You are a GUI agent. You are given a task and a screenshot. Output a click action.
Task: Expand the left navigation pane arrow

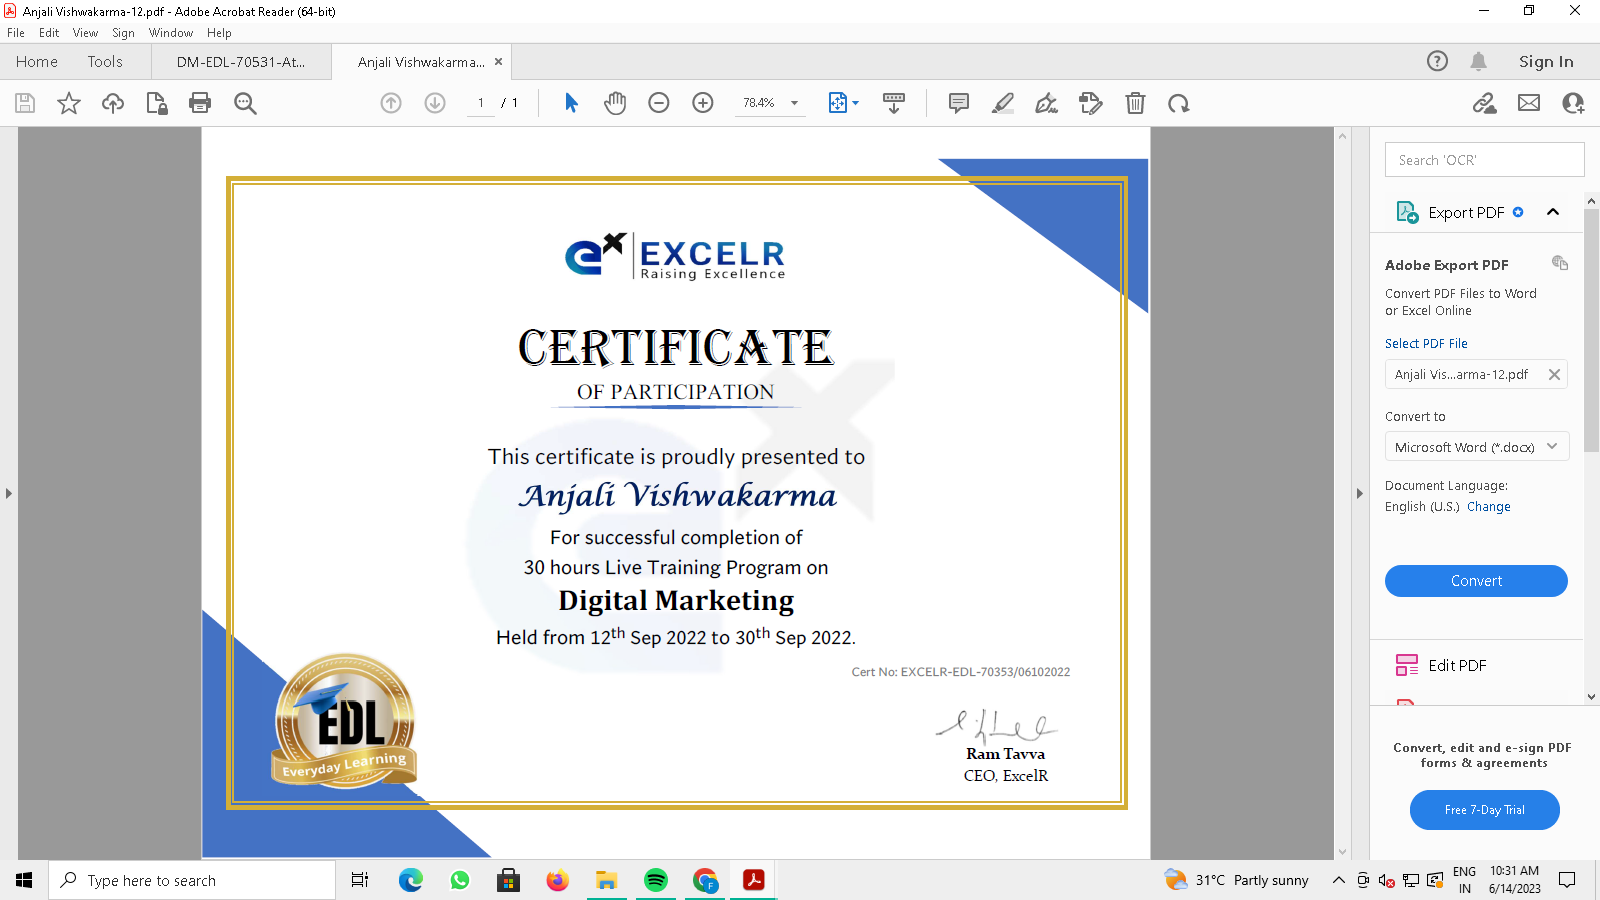[8, 493]
